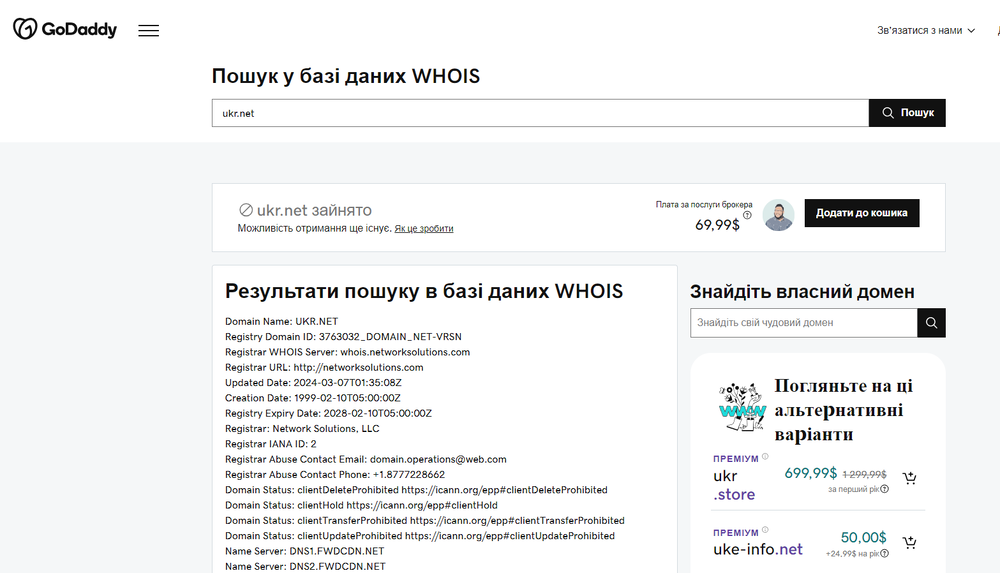This screenshot has height=573, width=1000.
Task: Open the GoDaddy hamburger menu
Action: pos(149,30)
